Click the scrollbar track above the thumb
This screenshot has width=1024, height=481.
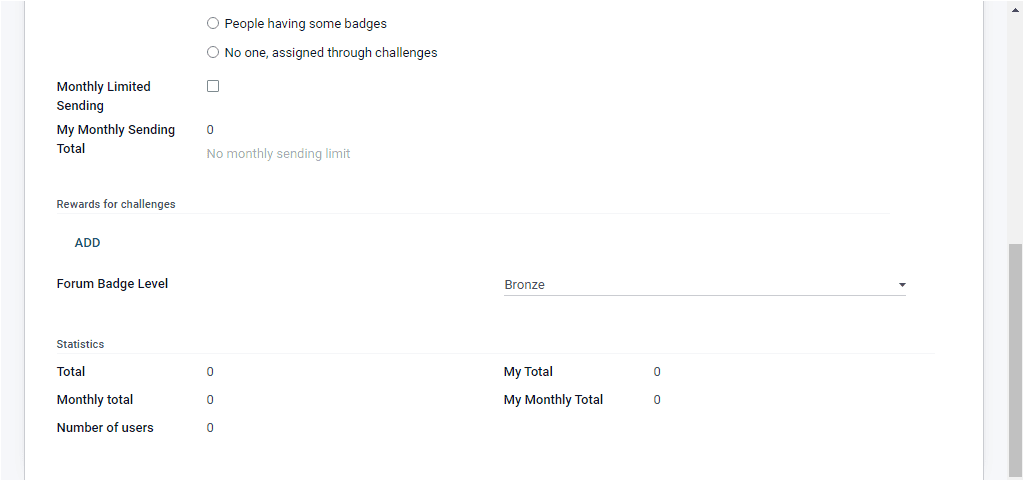pos(1015,120)
